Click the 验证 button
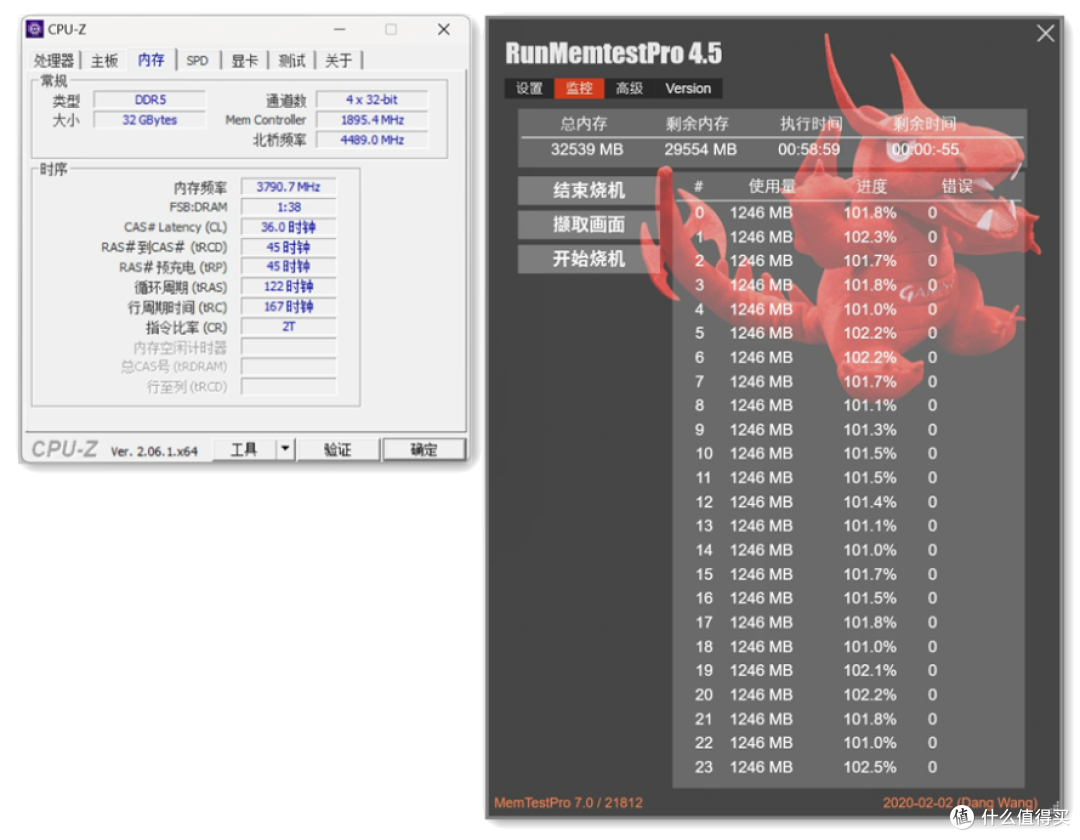Viewport: 1080px width, 840px height. (x=338, y=450)
